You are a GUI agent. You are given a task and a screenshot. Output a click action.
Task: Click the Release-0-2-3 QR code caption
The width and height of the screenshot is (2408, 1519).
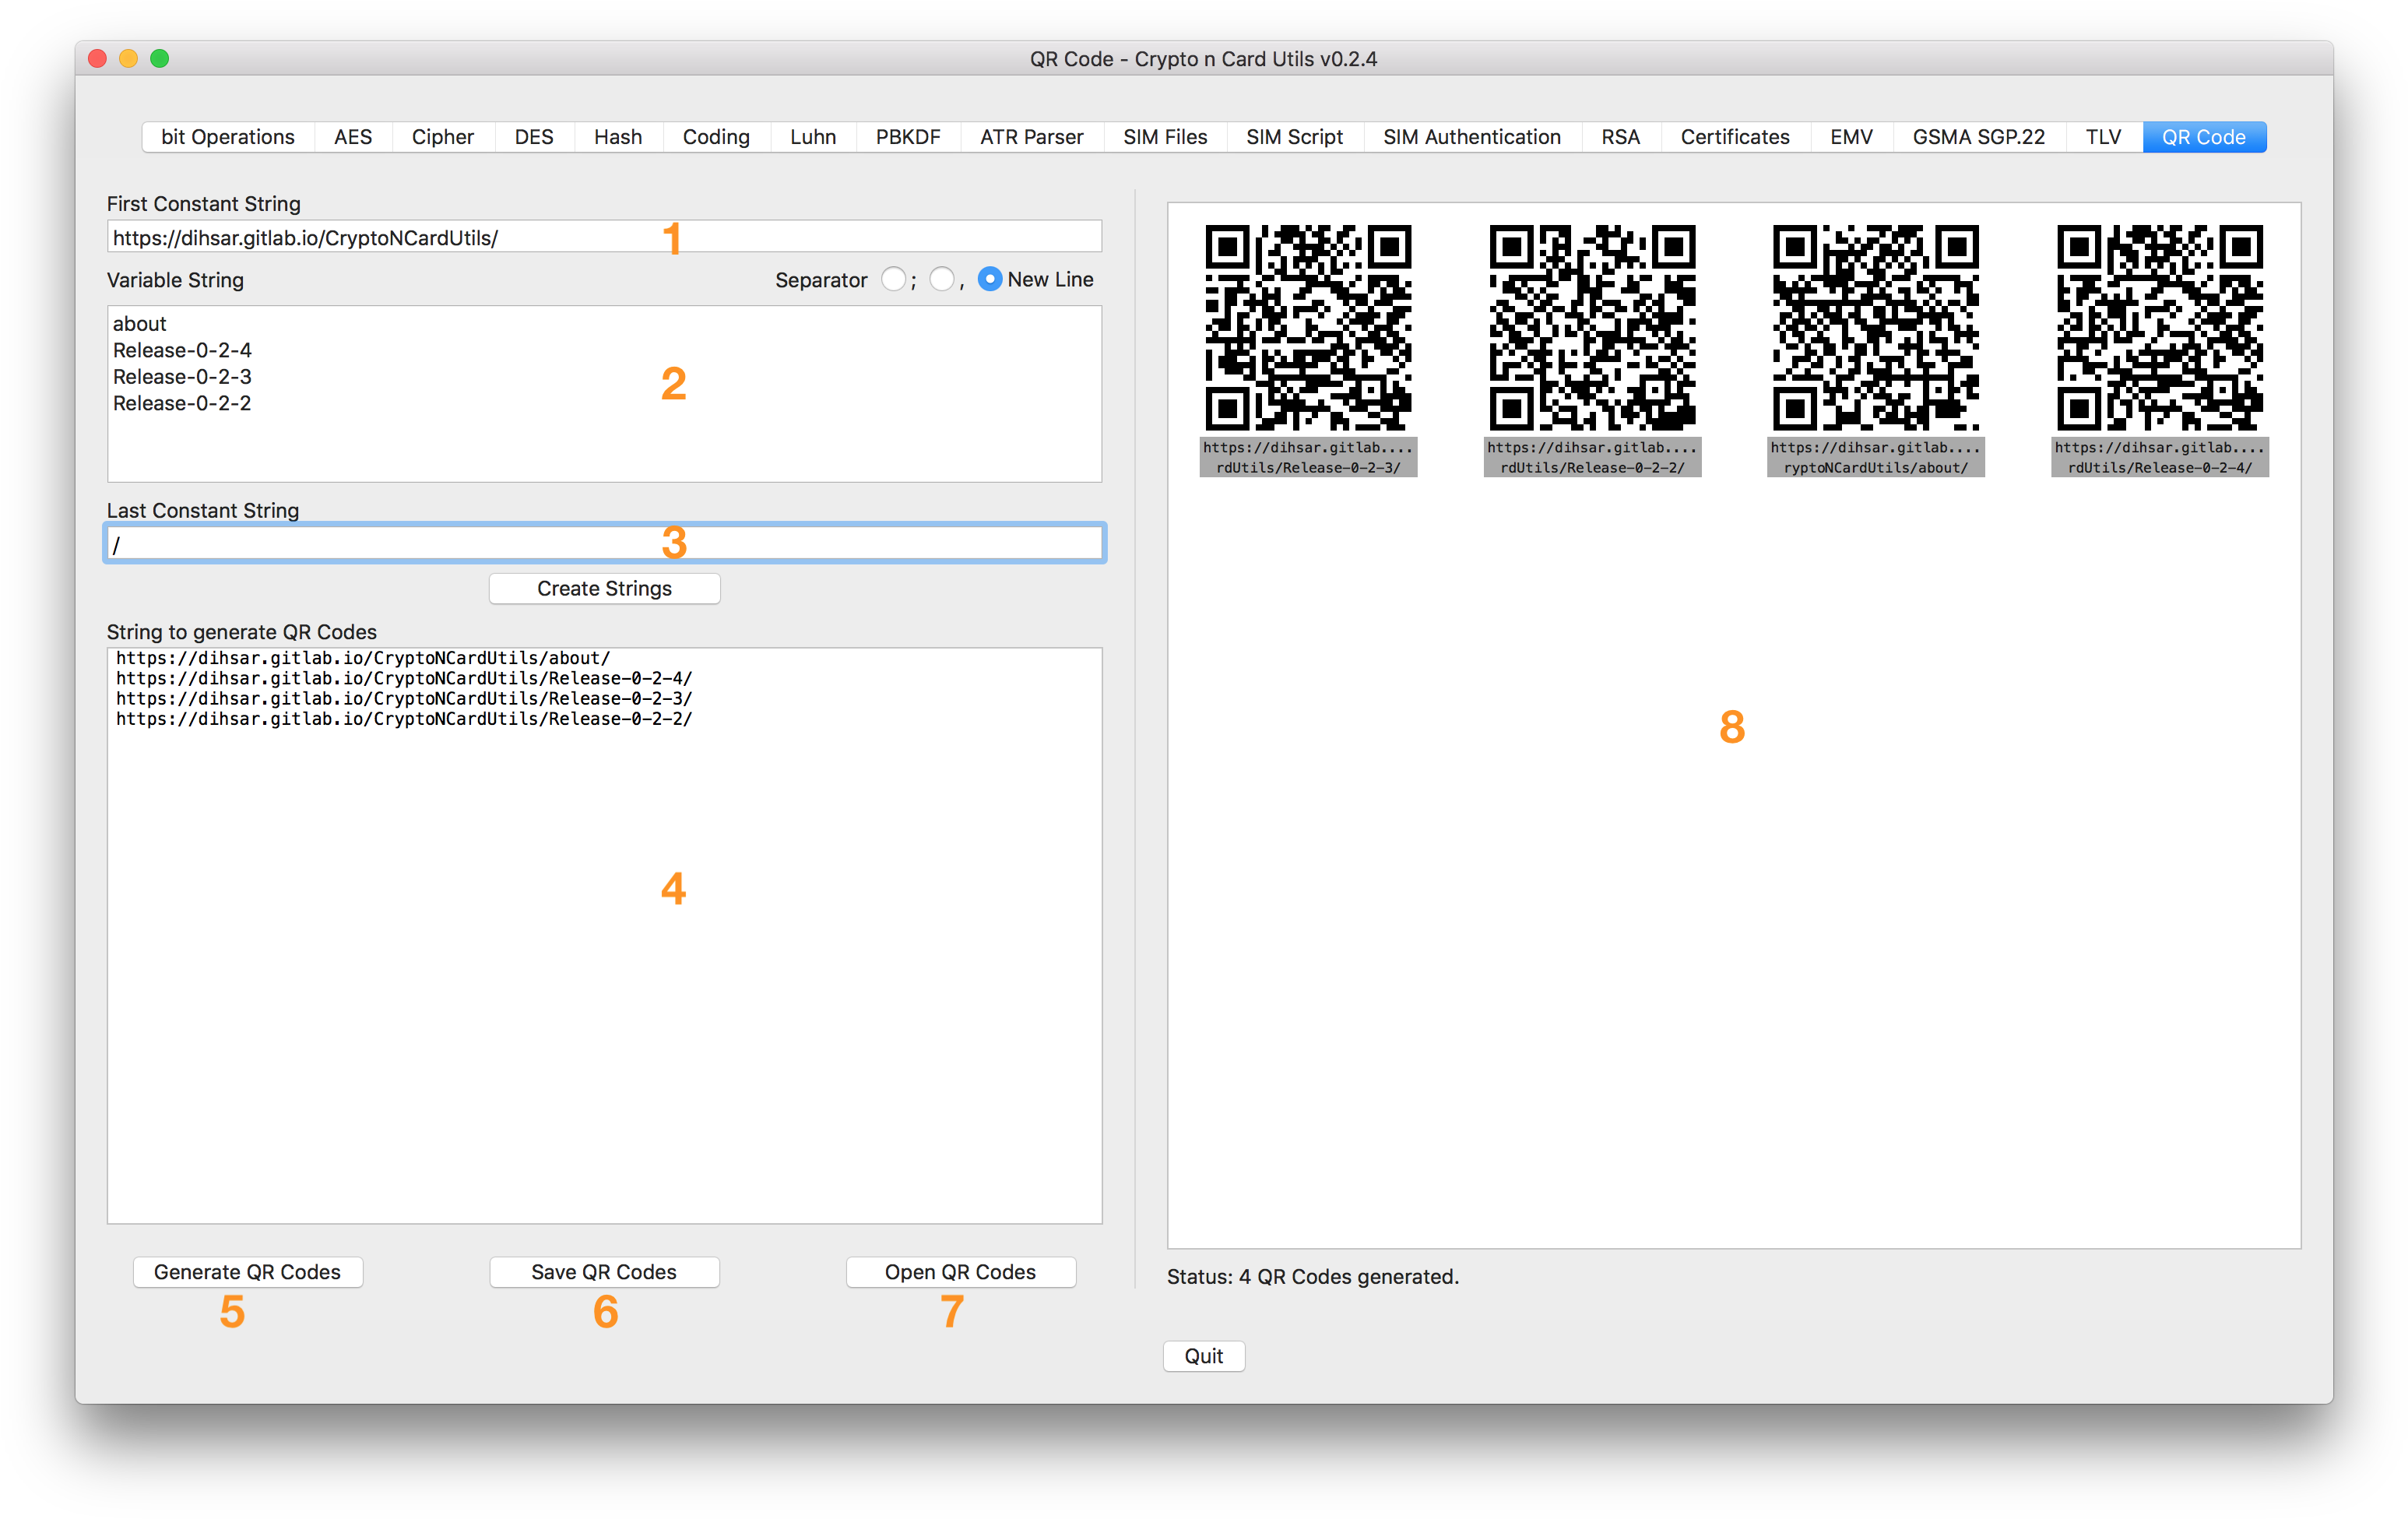coord(1308,457)
